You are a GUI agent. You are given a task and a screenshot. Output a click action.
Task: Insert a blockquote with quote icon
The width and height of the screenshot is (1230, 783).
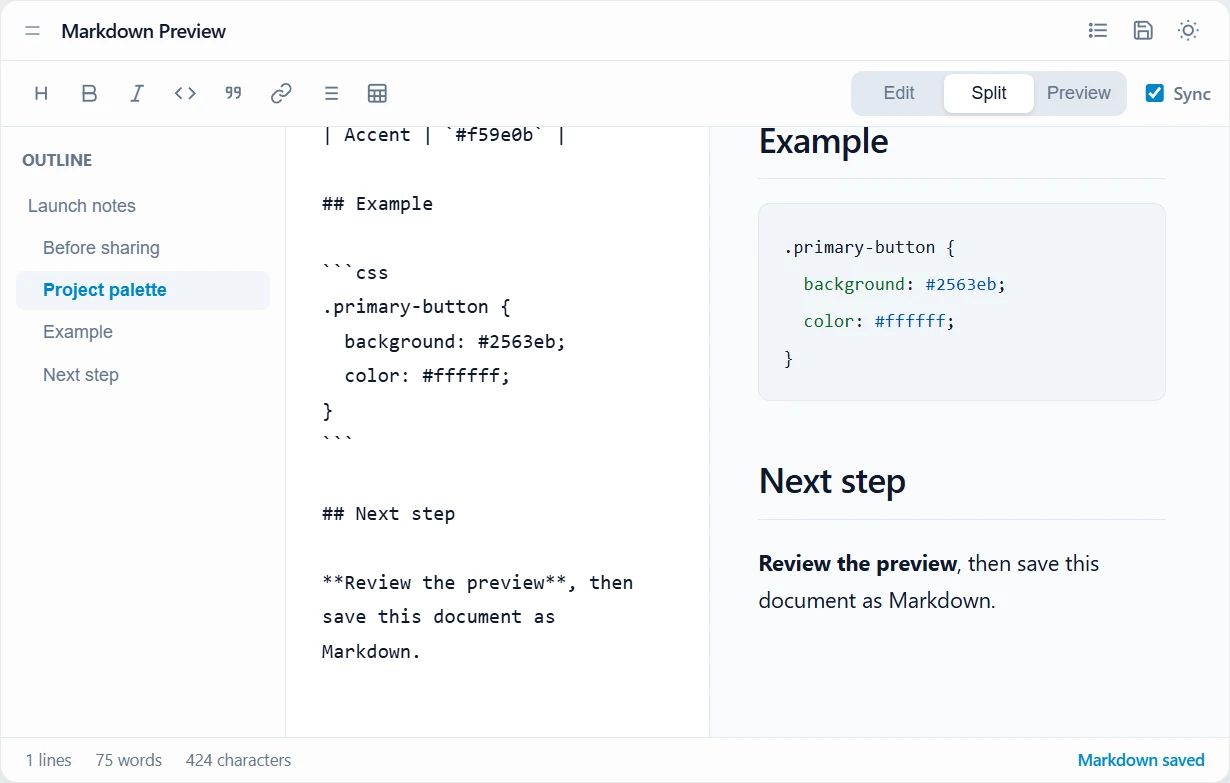[x=233, y=93]
